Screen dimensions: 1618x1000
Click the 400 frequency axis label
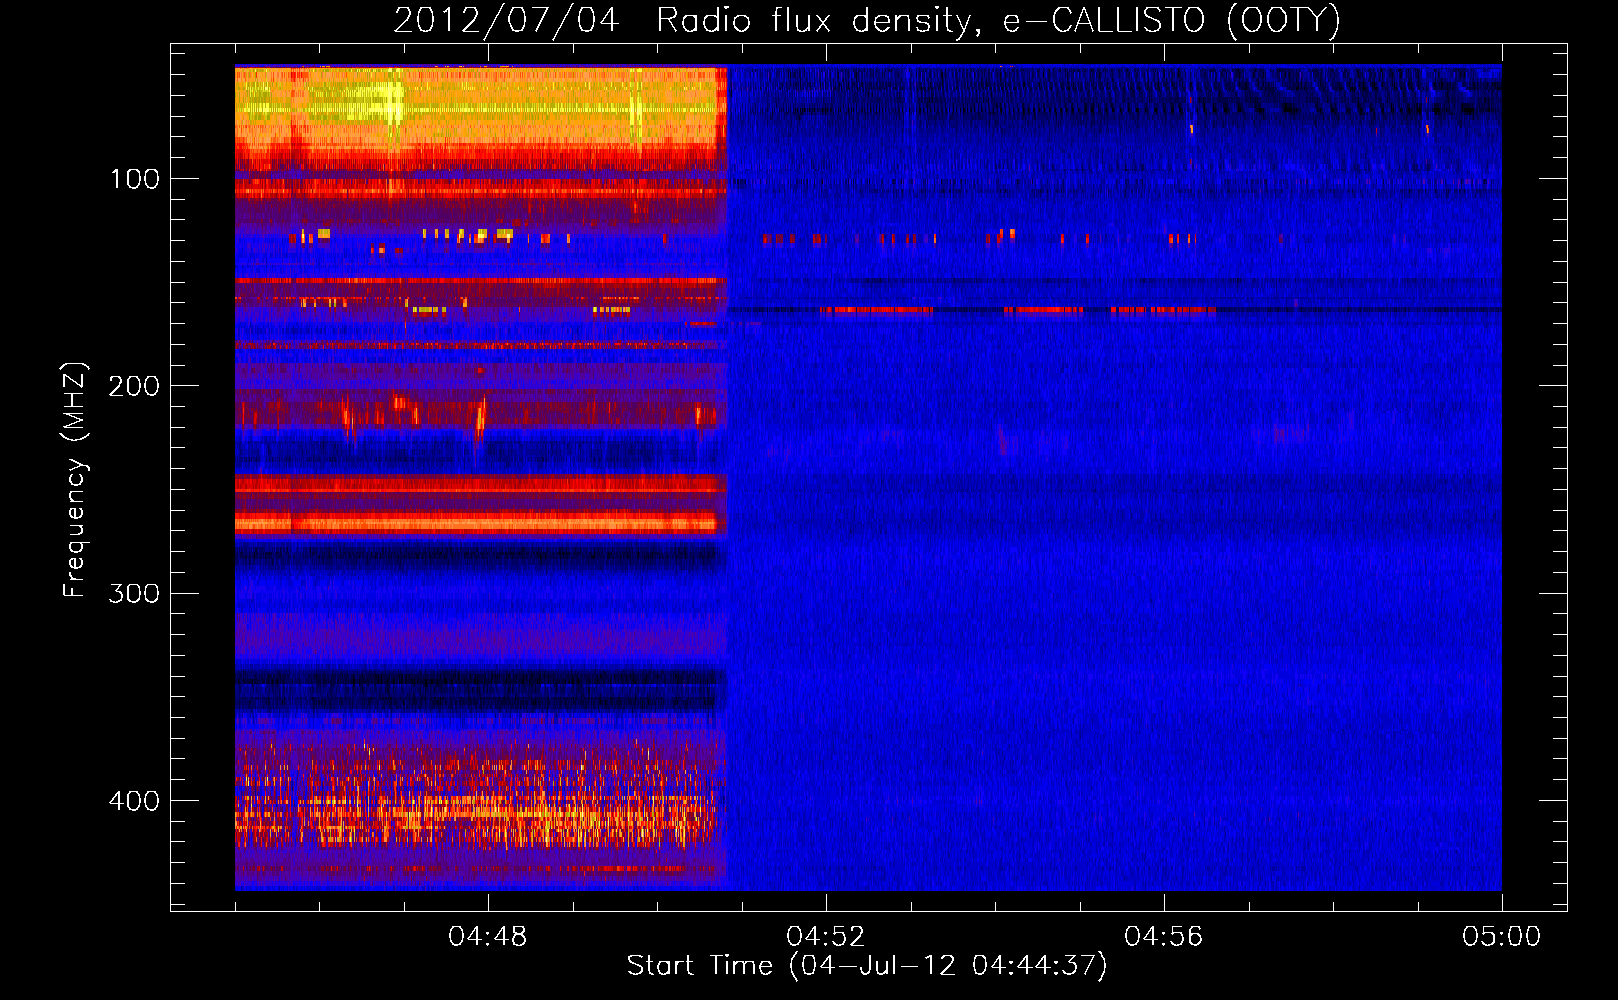pos(134,801)
